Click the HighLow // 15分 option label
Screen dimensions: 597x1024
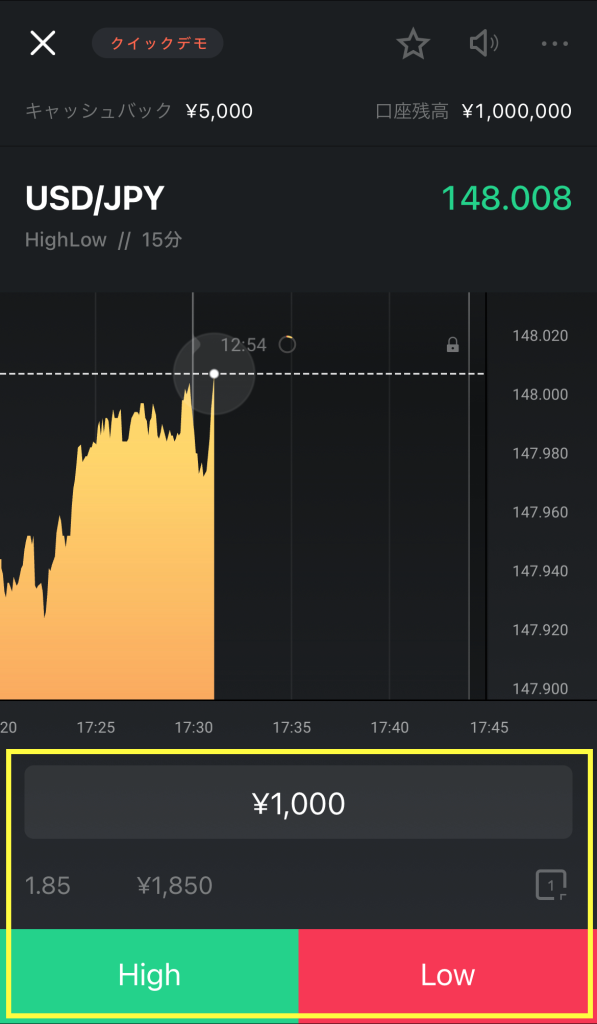click(103, 240)
